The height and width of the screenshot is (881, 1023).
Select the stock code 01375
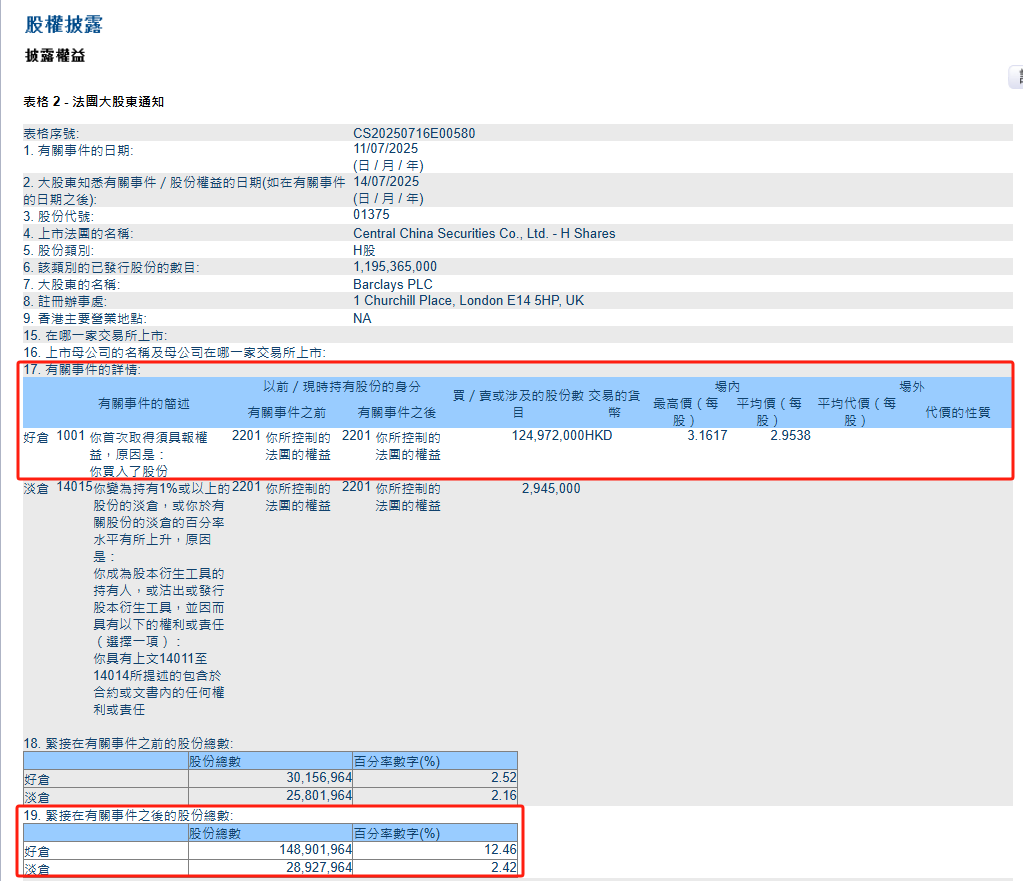tap(370, 216)
